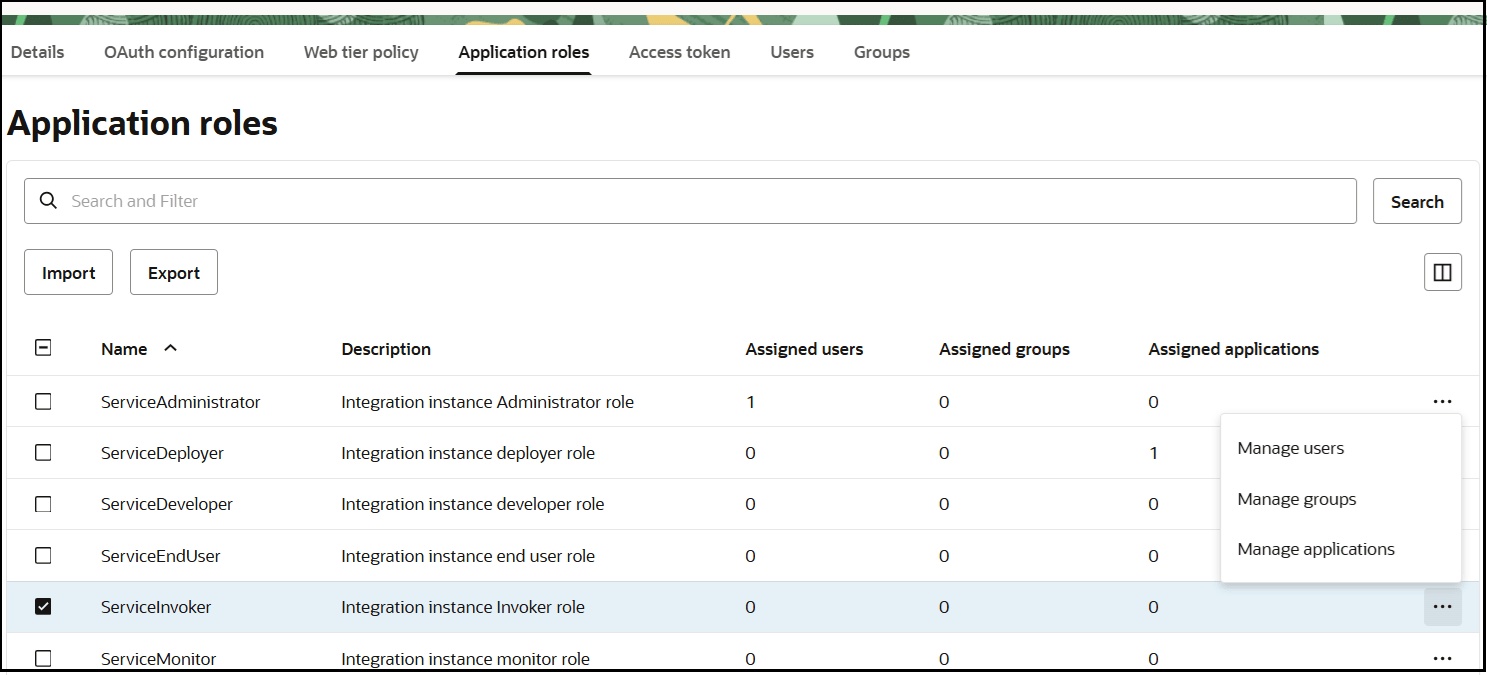Viewport: 1487px width, 675px height.
Task: Select Manage users from the menu
Action: click(x=1290, y=447)
